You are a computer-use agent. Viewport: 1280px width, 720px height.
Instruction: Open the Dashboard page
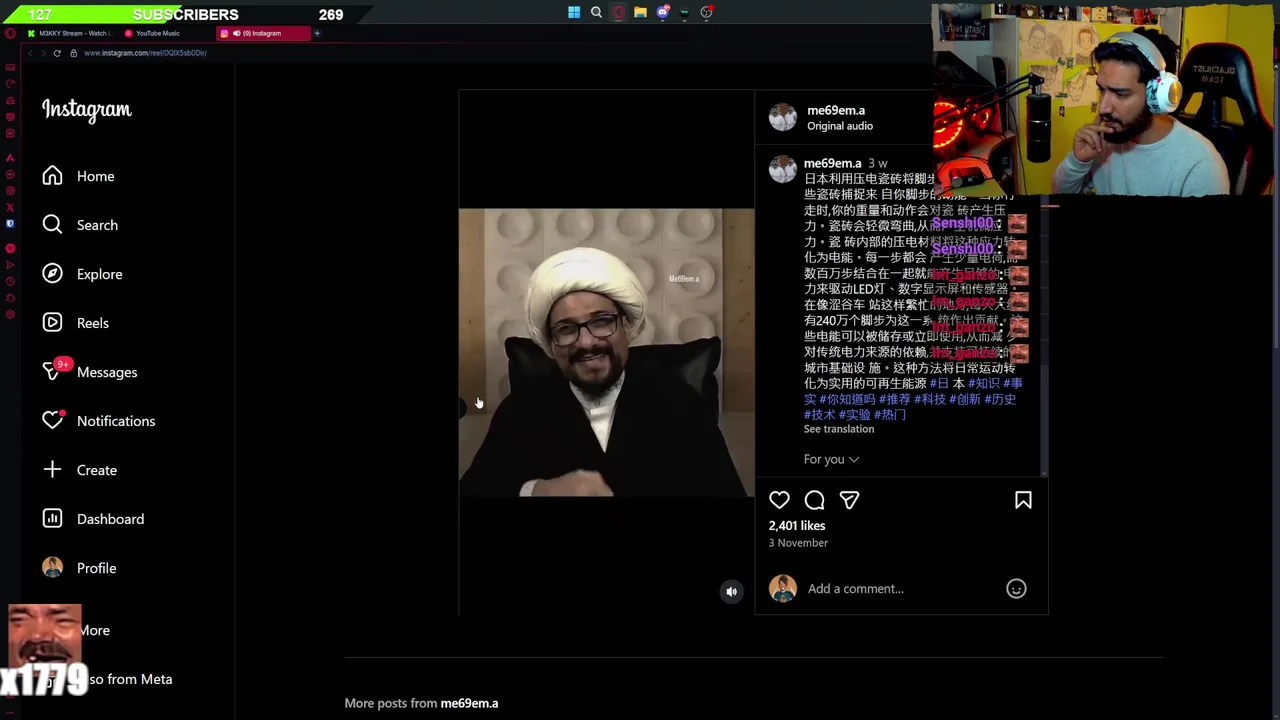click(x=93, y=519)
